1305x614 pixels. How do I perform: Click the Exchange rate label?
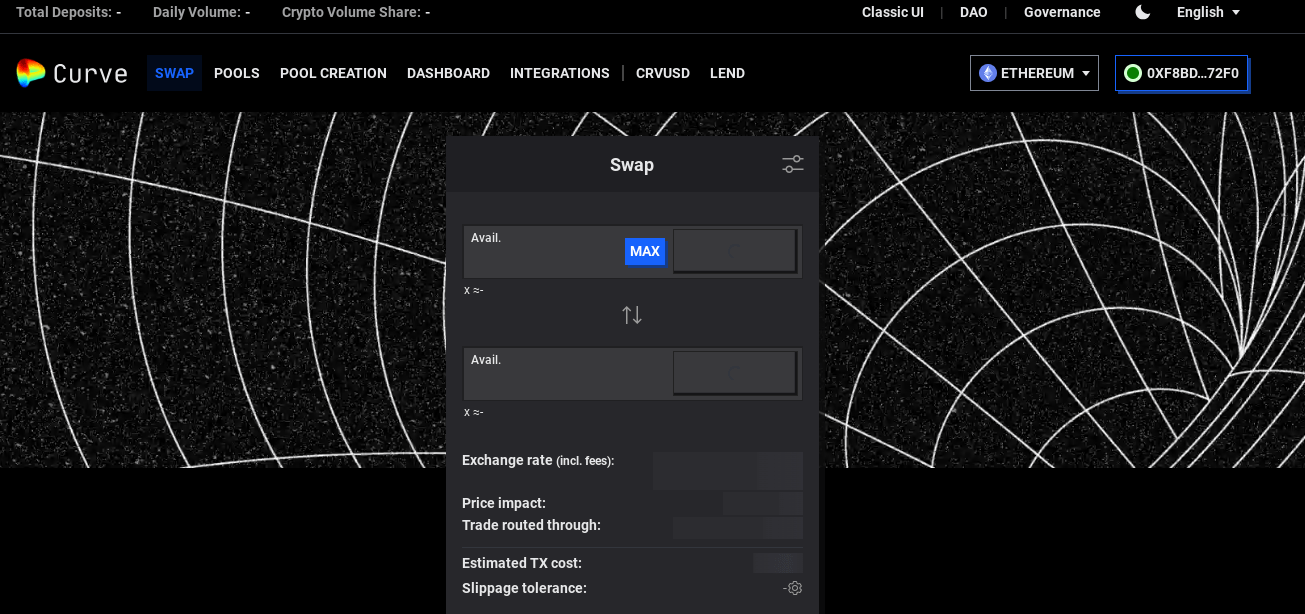coord(538,461)
